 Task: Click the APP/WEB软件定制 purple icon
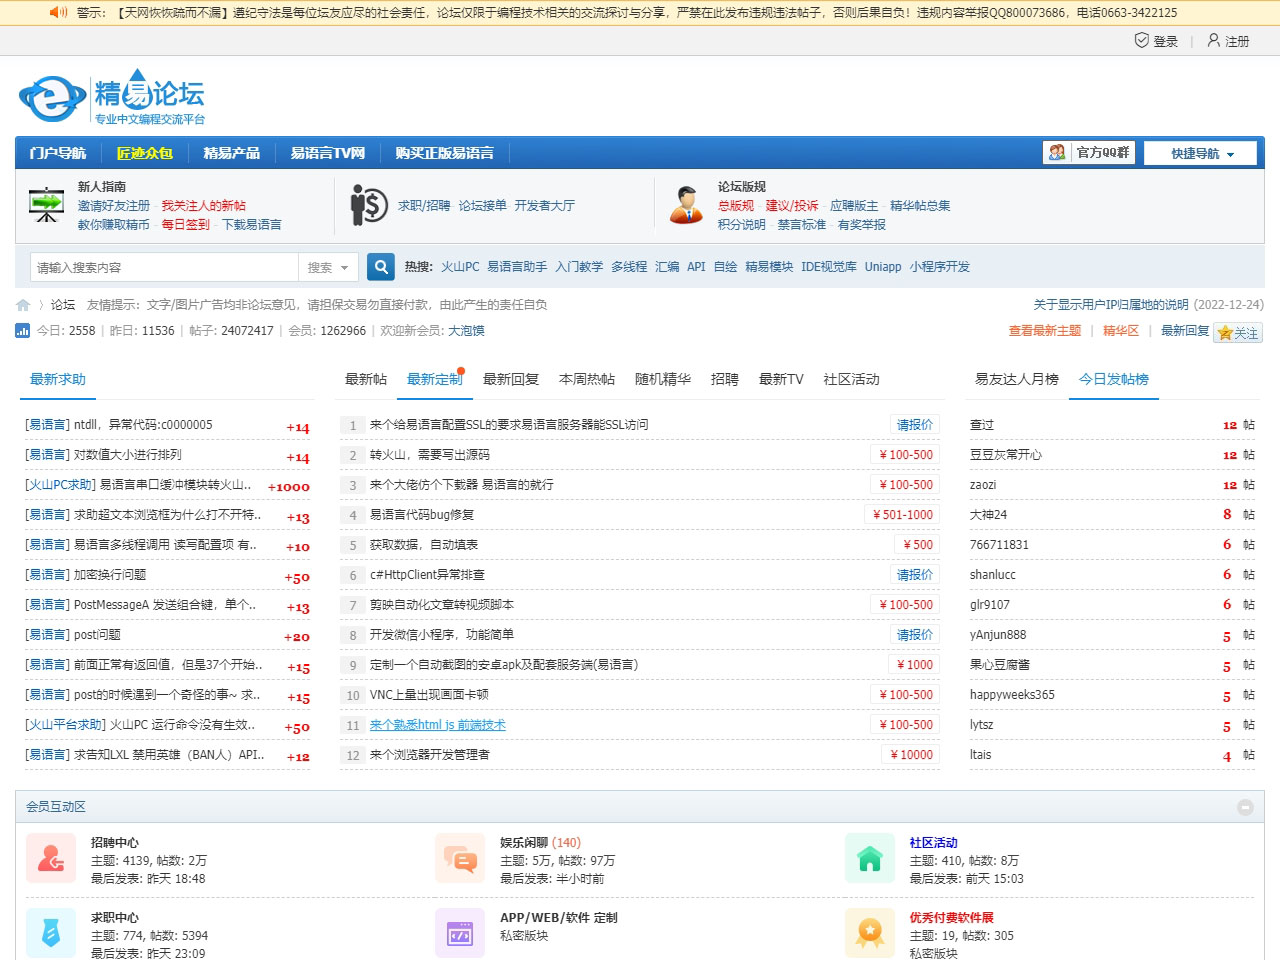point(460,932)
